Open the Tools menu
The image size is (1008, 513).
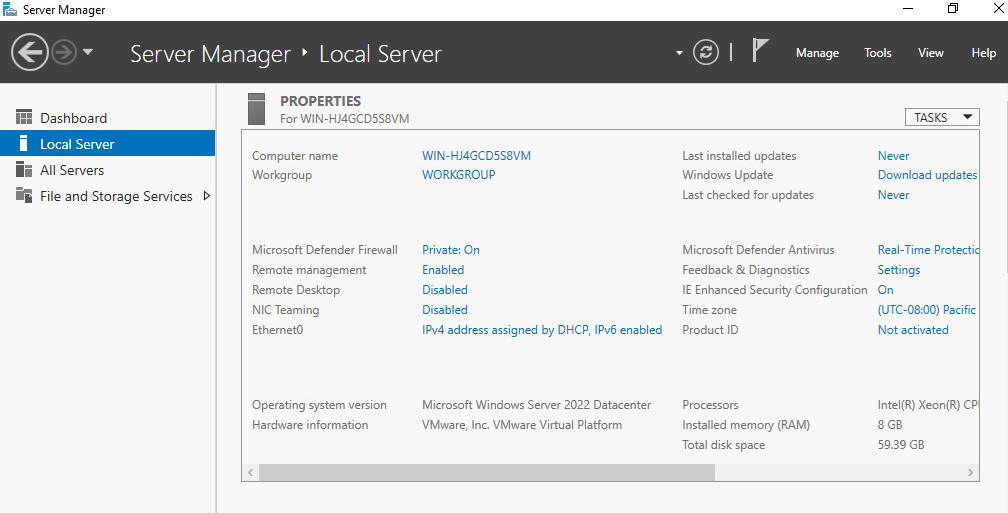coord(878,53)
